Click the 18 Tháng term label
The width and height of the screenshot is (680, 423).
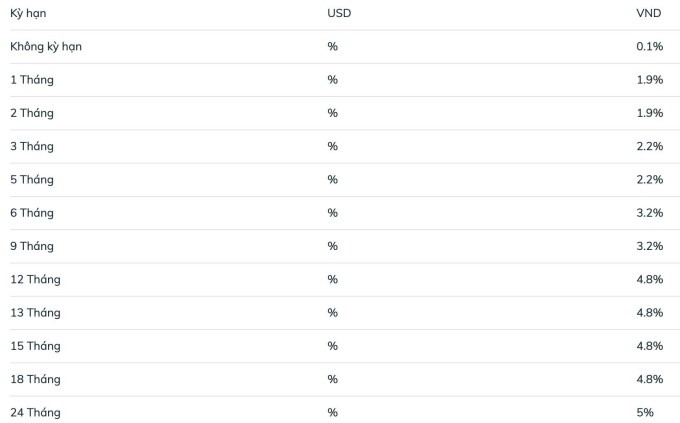(36, 379)
